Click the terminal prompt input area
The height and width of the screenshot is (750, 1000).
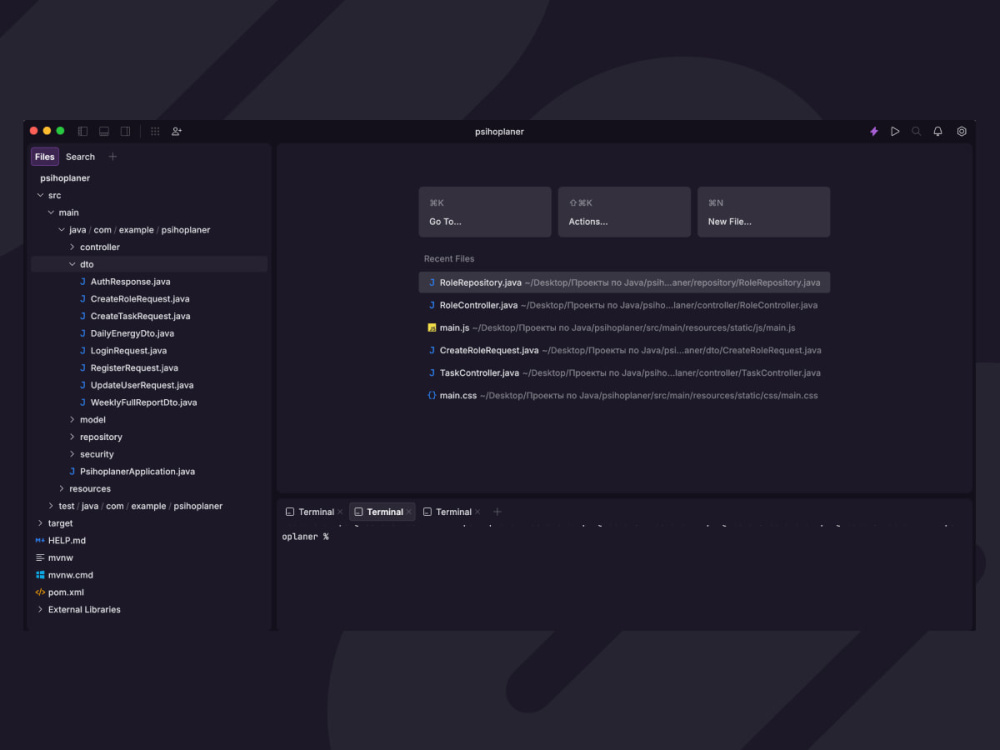(x=625, y=537)
